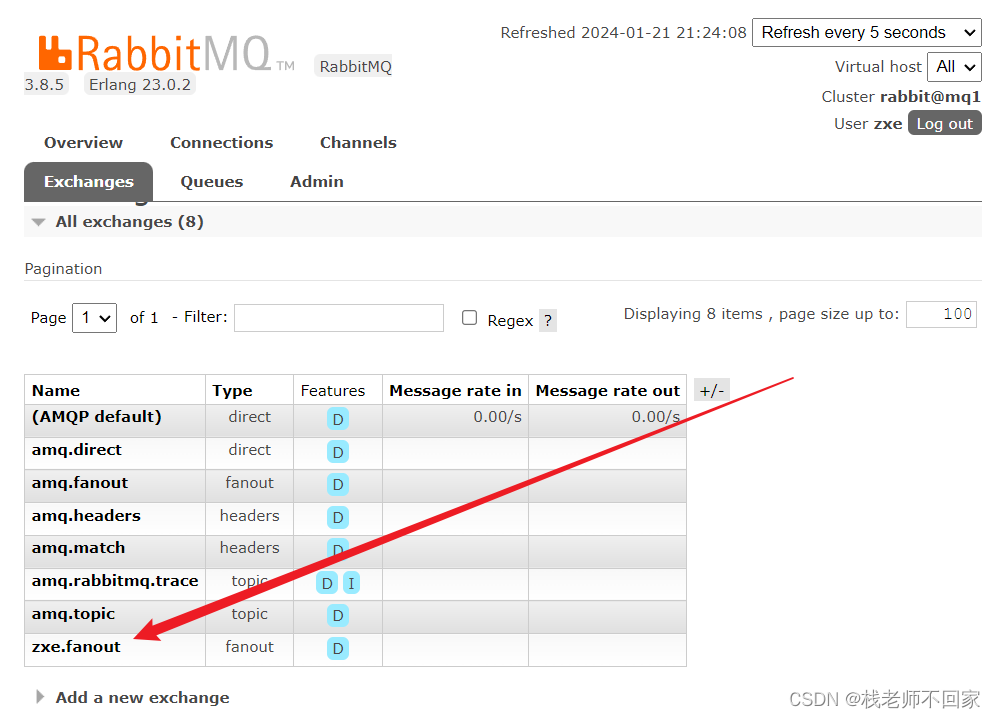Screen dimensions: 995x718
Task: Open the Admin tab
Action: click(317, 182)
